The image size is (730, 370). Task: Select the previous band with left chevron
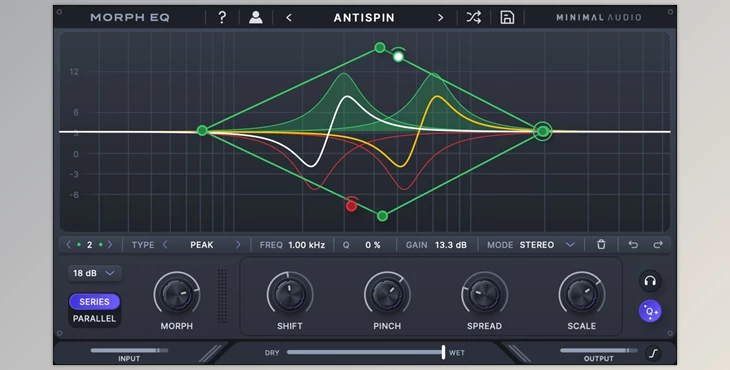pyautogui.click(x=68, y=244)
